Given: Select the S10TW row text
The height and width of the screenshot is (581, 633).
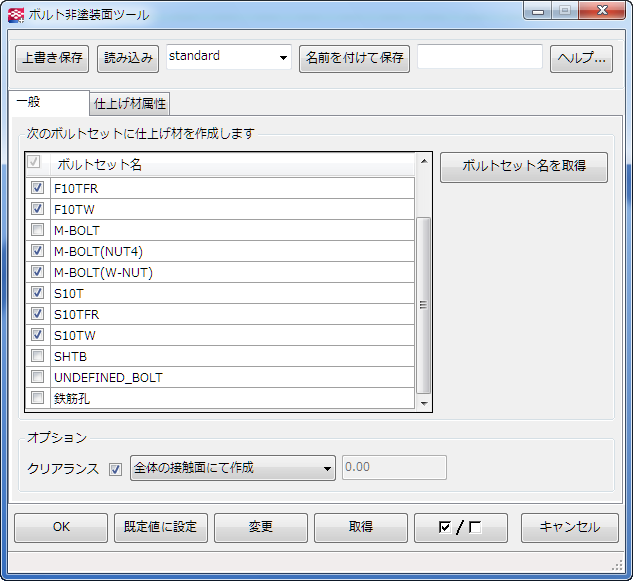Looking at the screenshot, I should [75, 335].
